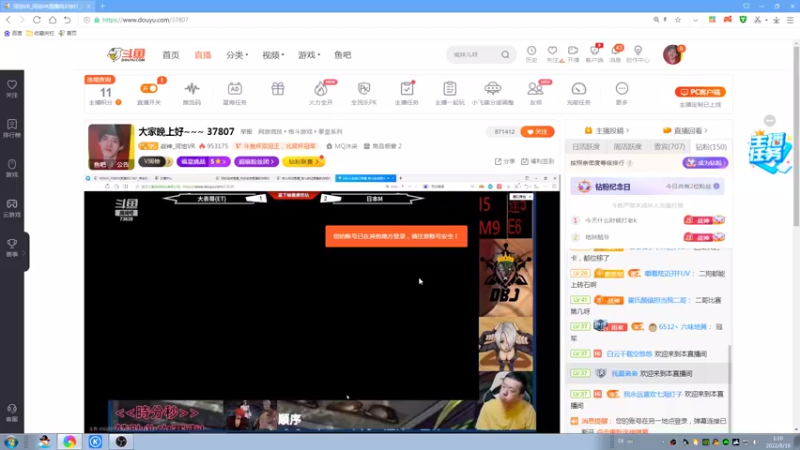This screenshot has height=450, width=800.
Task: Expand the 赛事 trophy sidebar item
Action: point(12,247)
